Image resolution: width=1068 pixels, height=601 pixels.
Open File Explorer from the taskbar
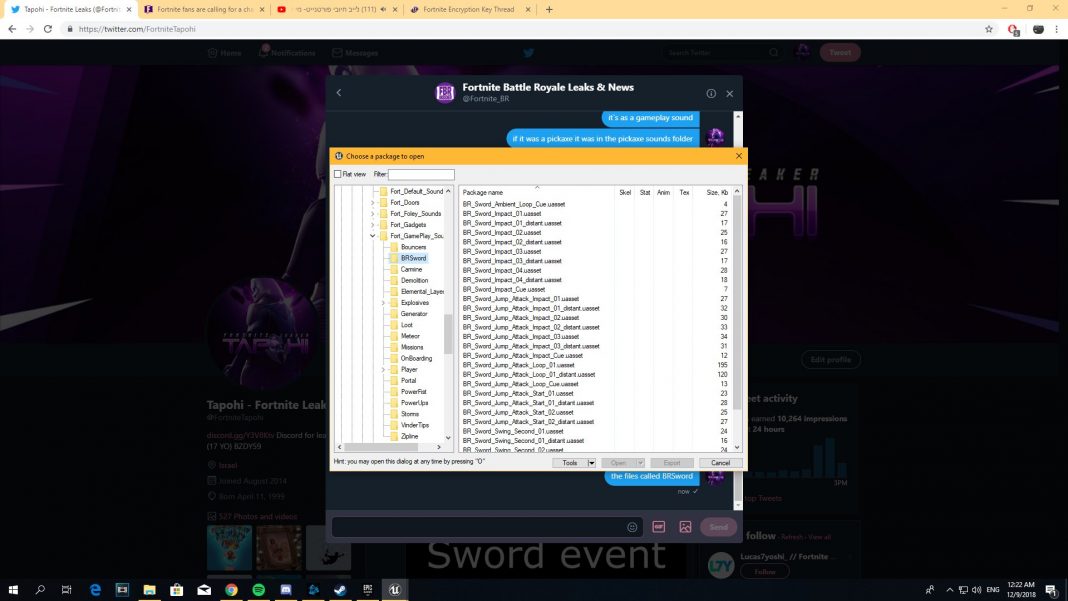149,590
